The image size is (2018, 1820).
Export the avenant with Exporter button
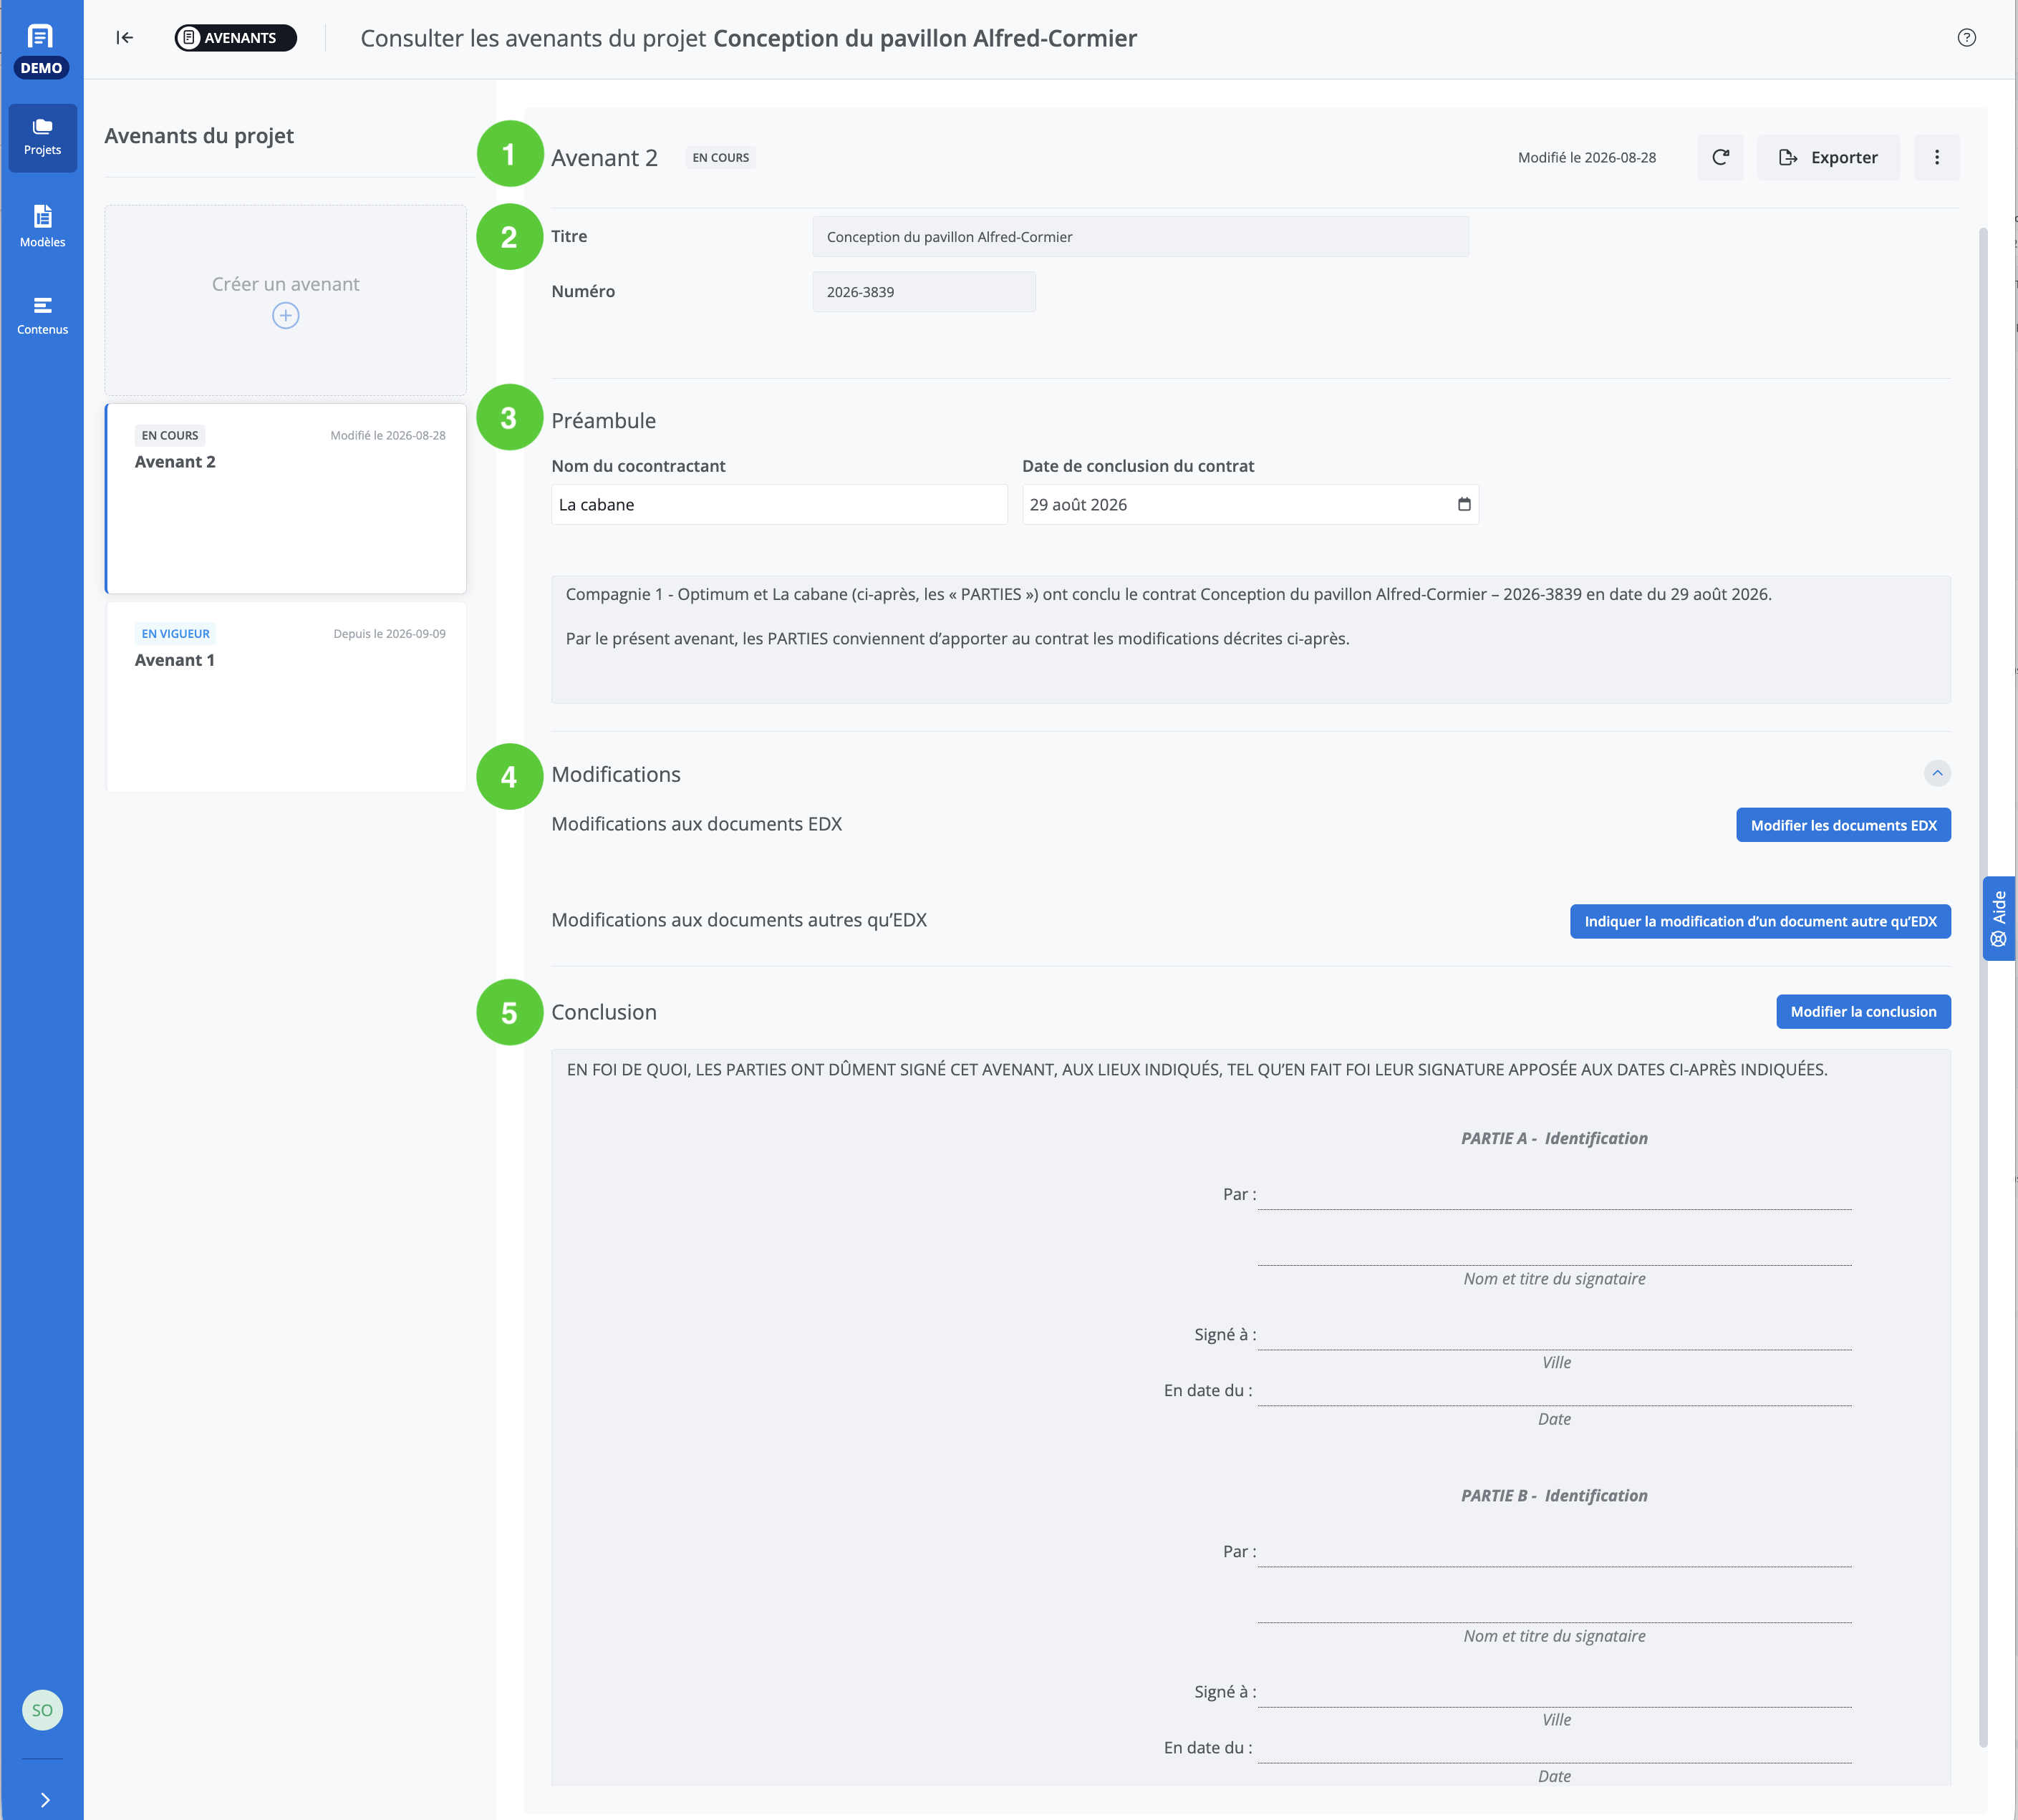click(x=1828, y=157)
